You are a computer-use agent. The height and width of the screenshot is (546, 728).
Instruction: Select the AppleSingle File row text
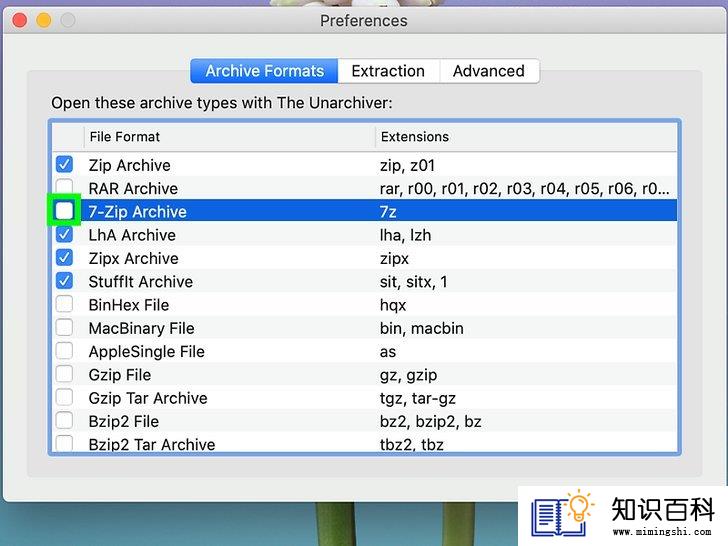(147, 351)
